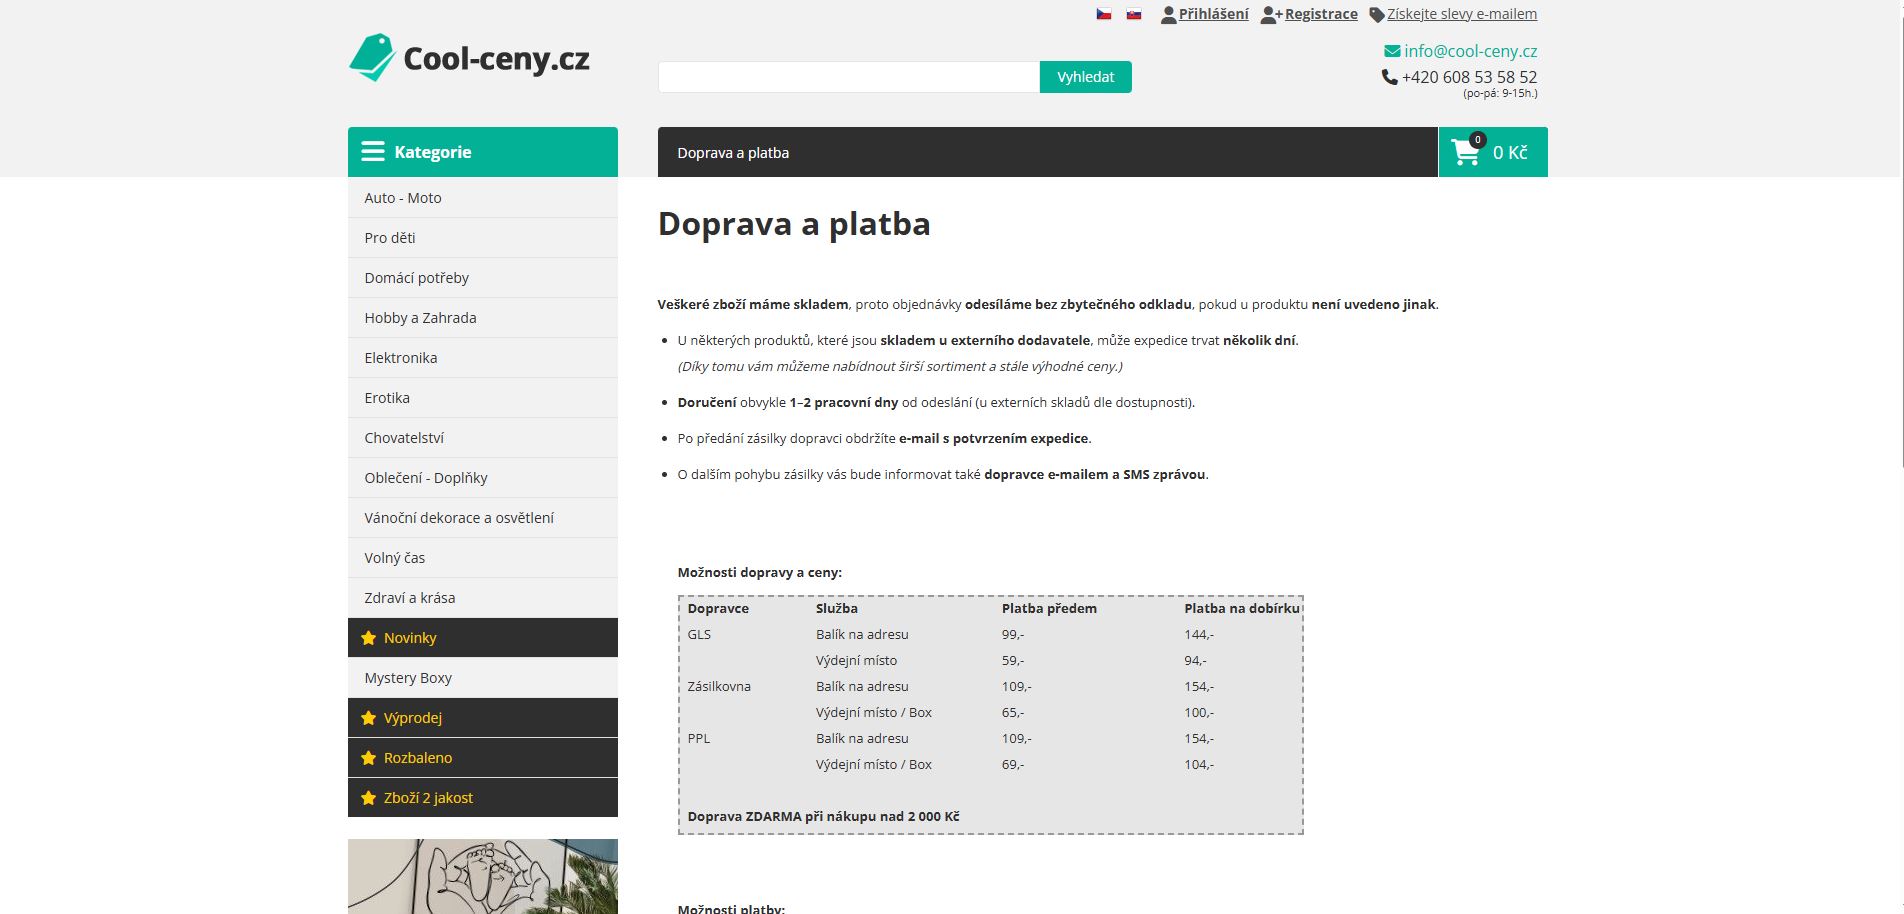
Task: Click the star icon next to Zboží 2 jakost
Action: (368, 798)
